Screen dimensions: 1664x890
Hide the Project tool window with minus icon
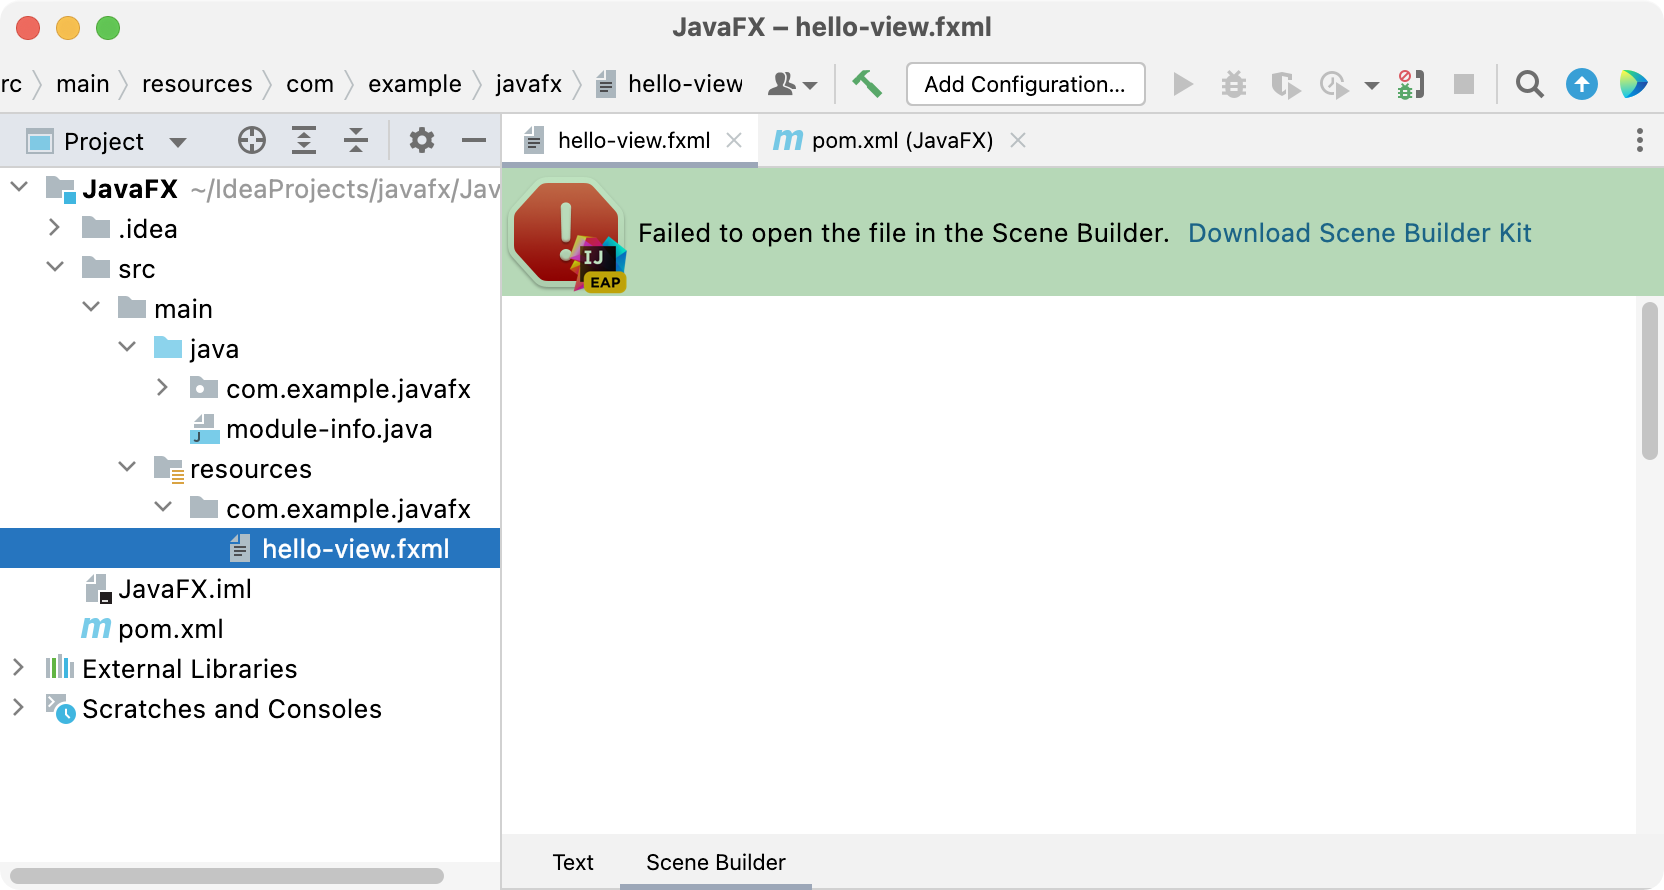click(474, 140)
